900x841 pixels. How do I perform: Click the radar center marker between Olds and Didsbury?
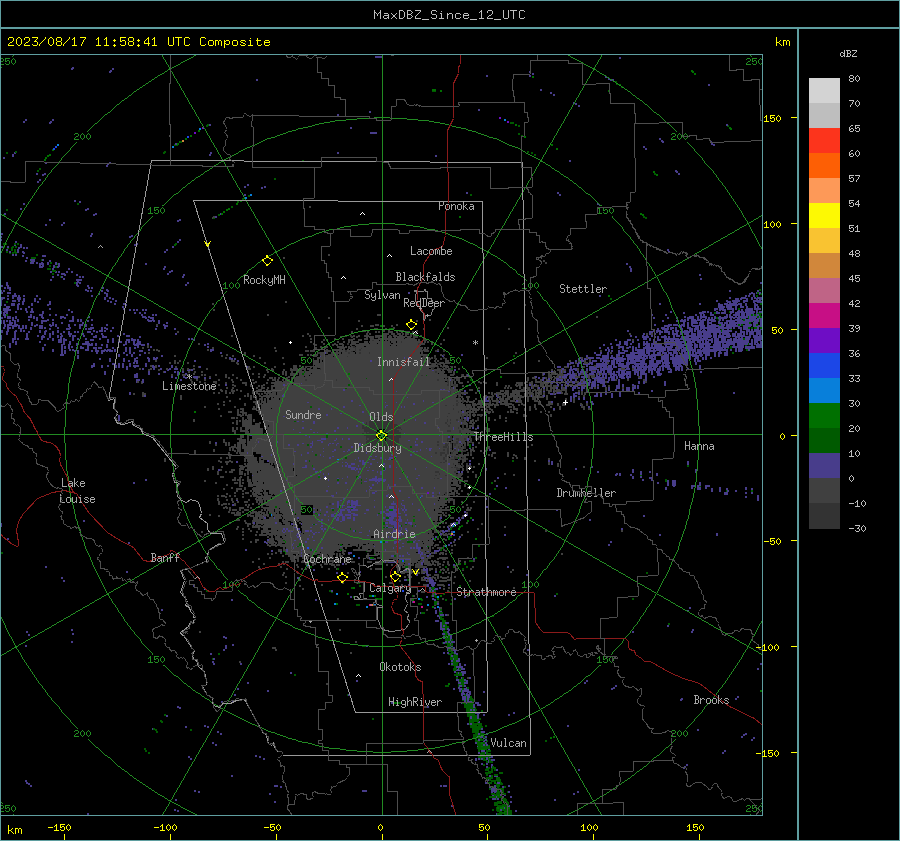(381, 435)
